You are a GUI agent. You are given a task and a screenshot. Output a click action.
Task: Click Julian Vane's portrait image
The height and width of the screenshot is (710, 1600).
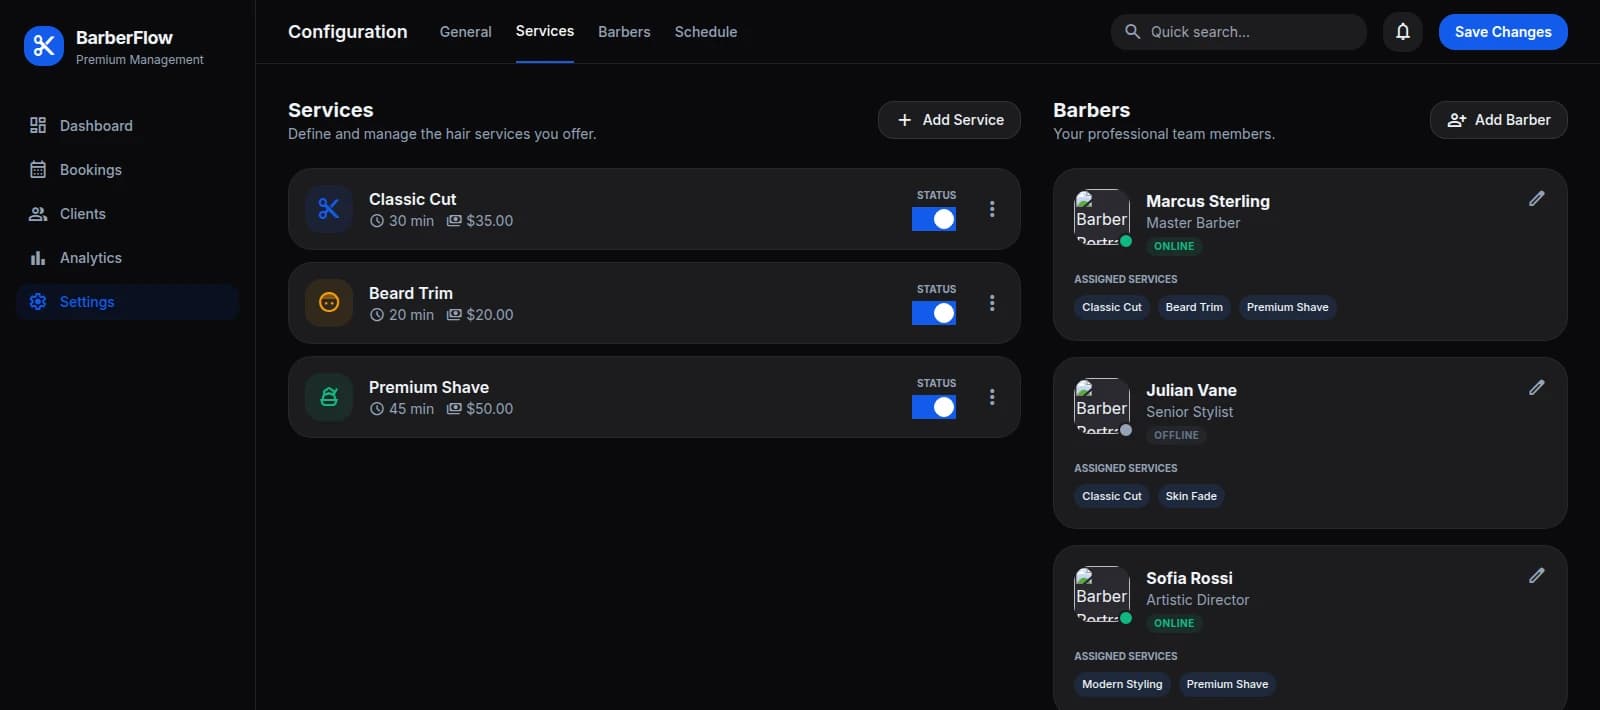[x=1102, y=406]
